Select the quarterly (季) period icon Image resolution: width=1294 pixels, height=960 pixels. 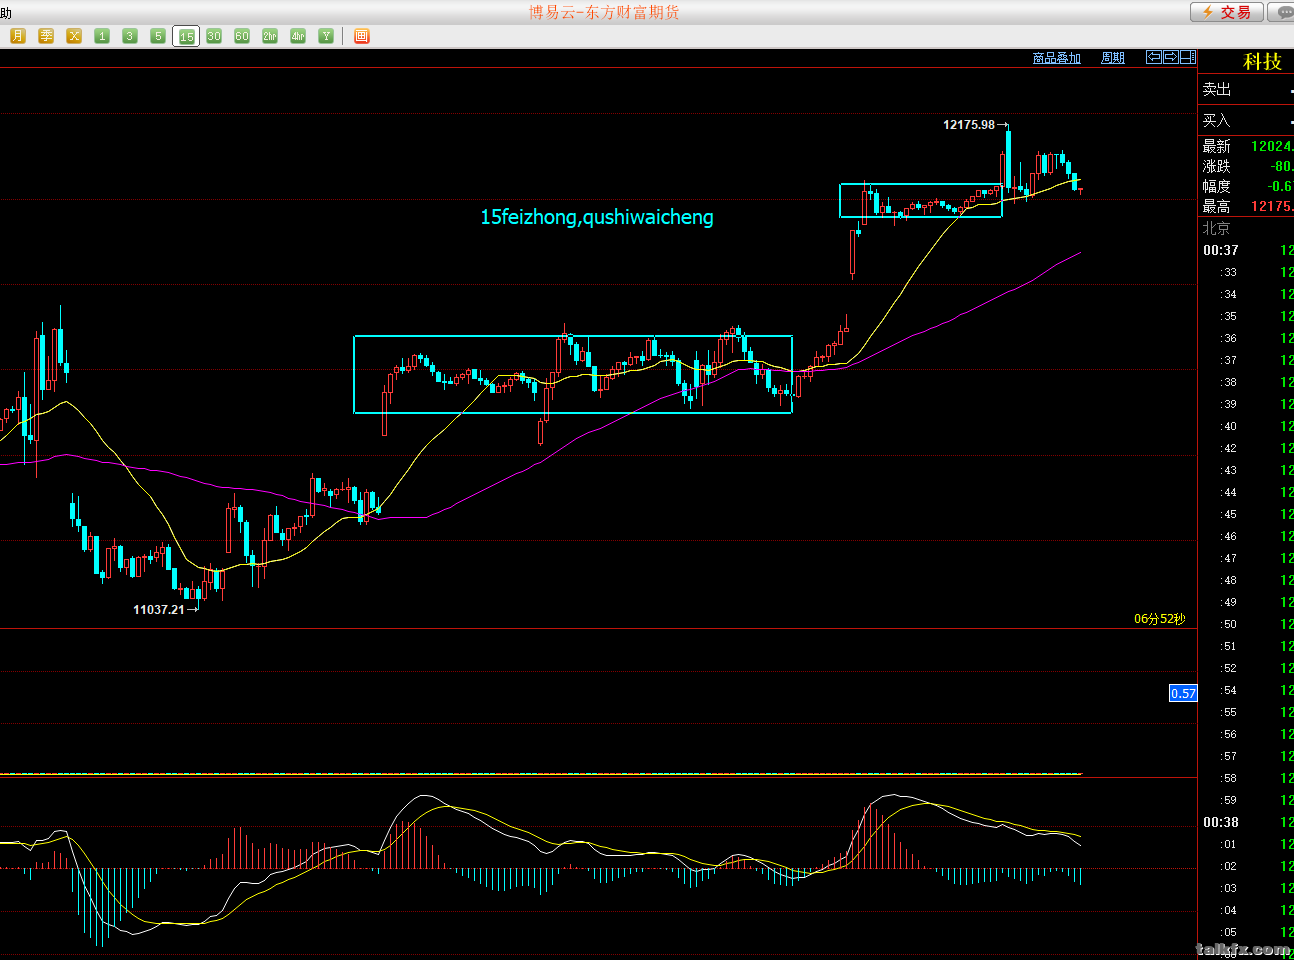(46, 36)
